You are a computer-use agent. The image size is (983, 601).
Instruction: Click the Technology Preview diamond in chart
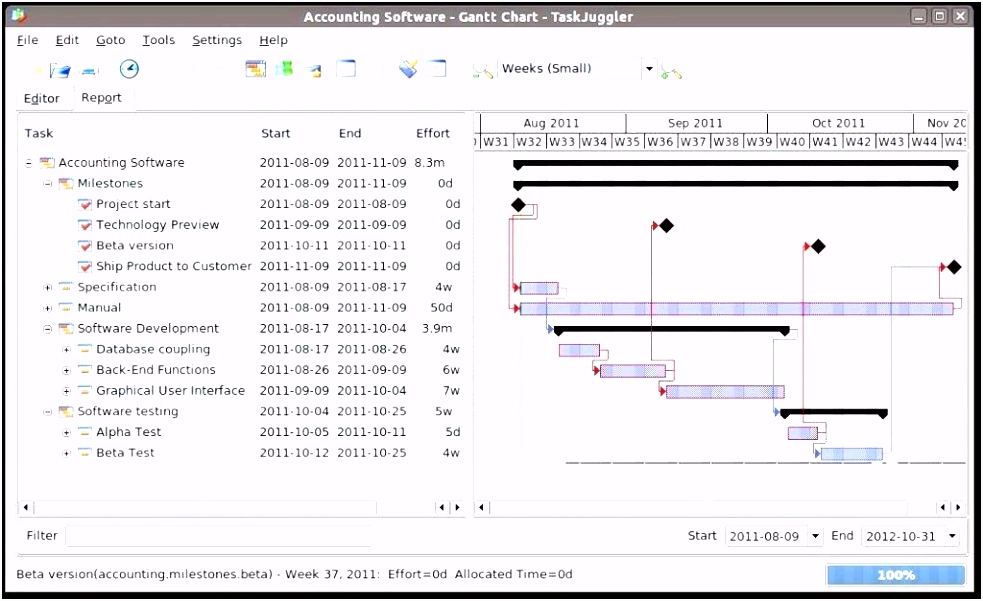click(x=666, y=226)
